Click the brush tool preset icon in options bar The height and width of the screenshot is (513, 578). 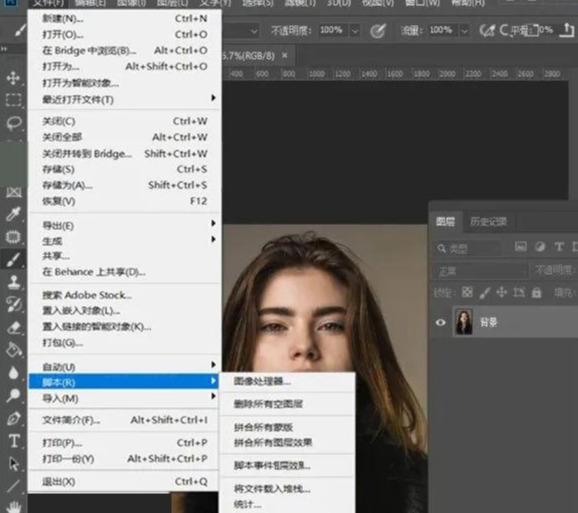20,30
